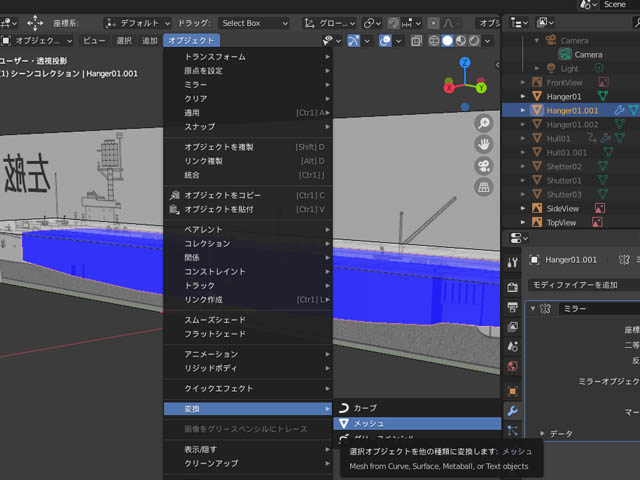Collapse the ミラー modifier panel

point(533,309)
